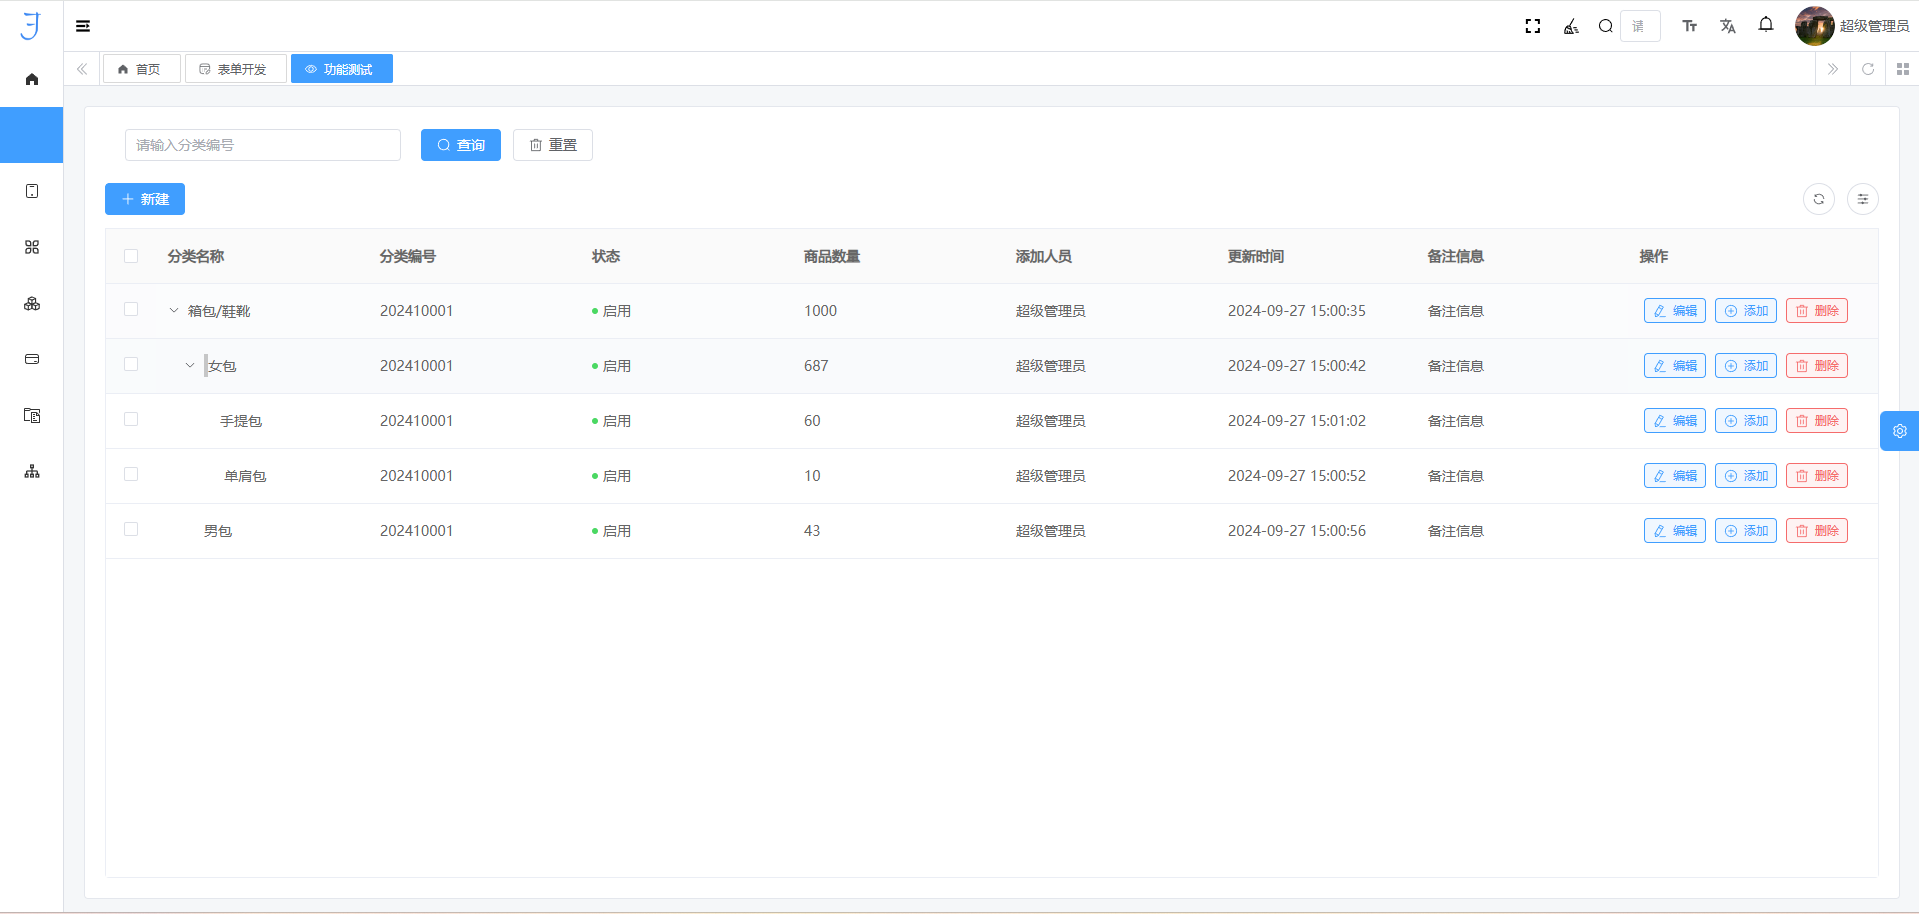
Task: Tick the checkbox for 男包 row
Action: [131, 530]
